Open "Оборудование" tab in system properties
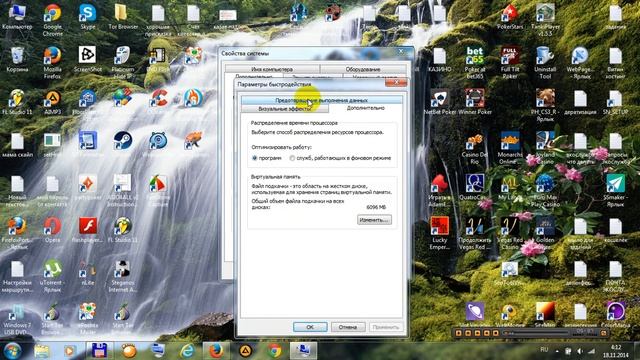Screen dimensions: 640x360 pos(363,69)
